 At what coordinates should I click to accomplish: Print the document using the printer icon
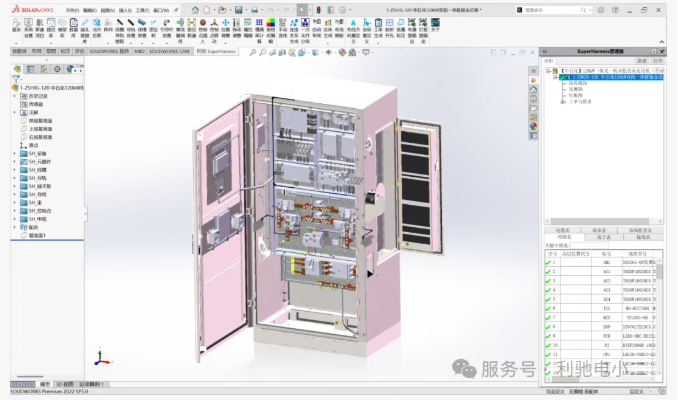tap(254, 10)
